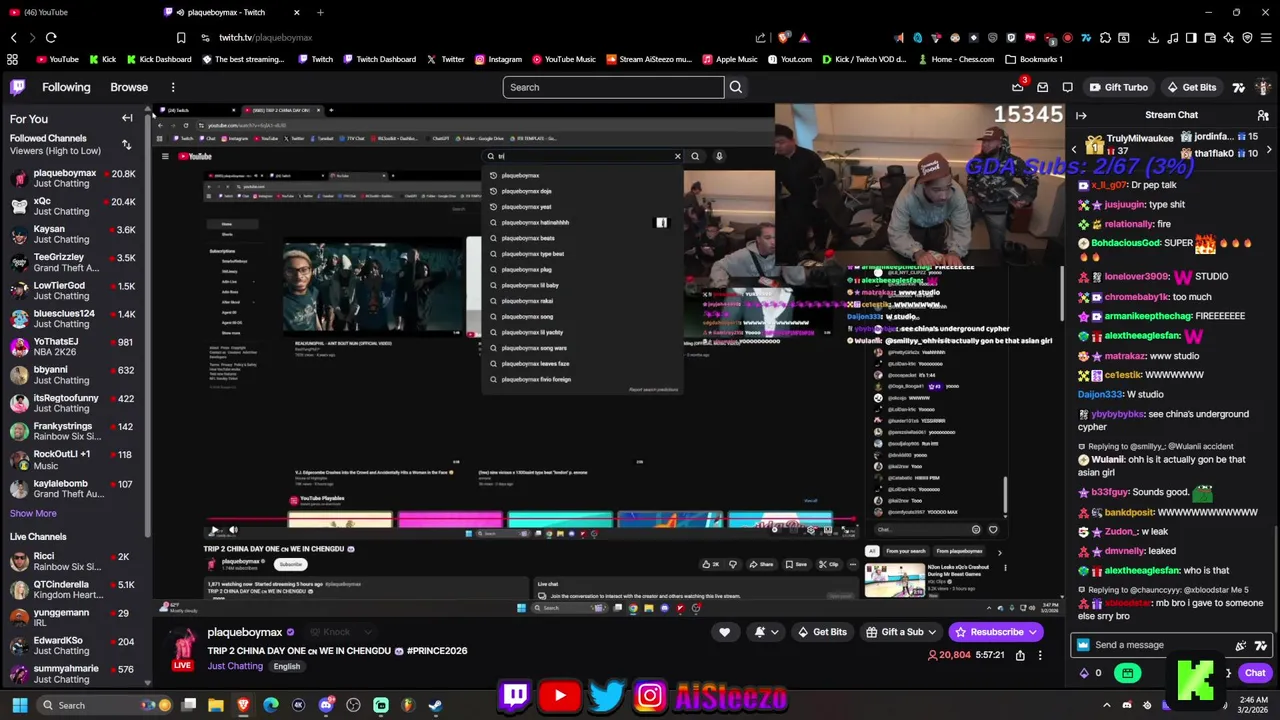
Task: Open your Twitch profile avatar menu
Action: (1264, 87)
